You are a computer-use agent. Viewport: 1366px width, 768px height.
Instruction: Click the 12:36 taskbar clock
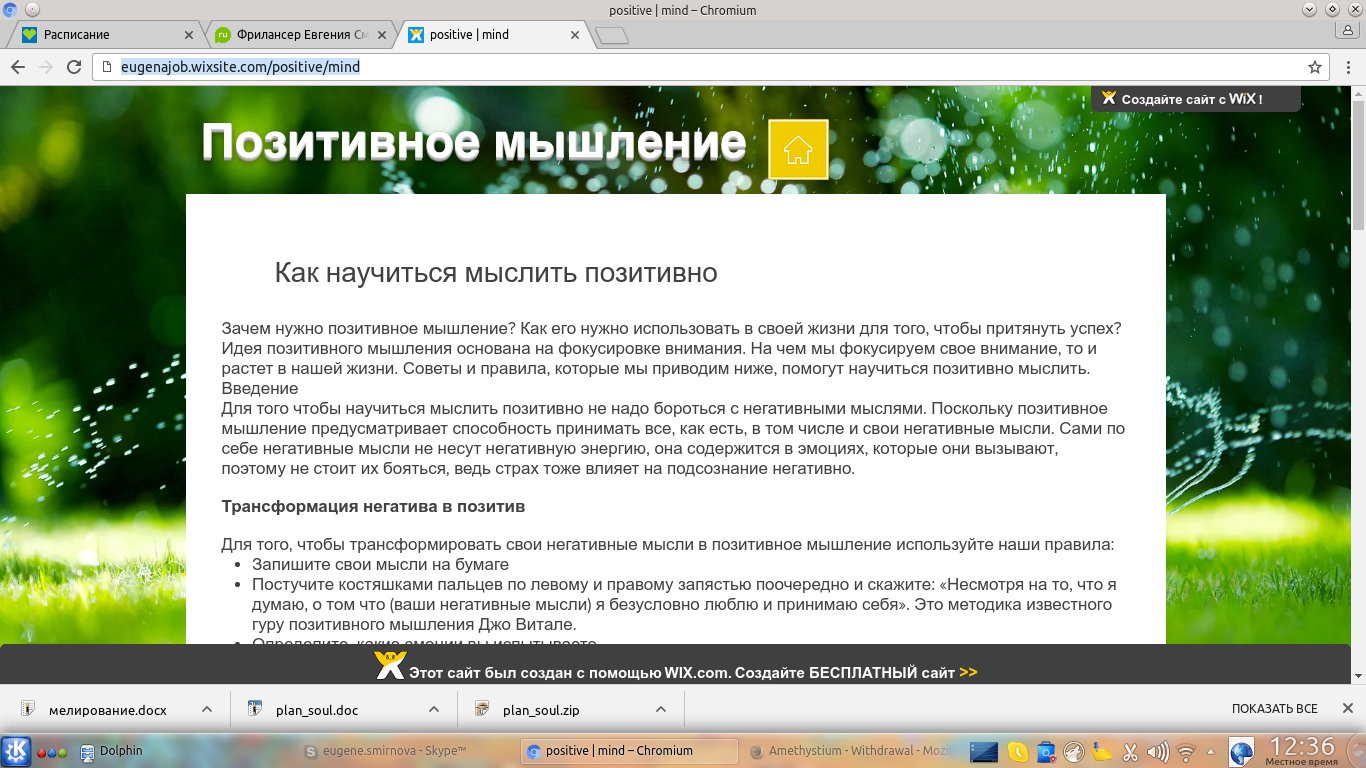1301,750
